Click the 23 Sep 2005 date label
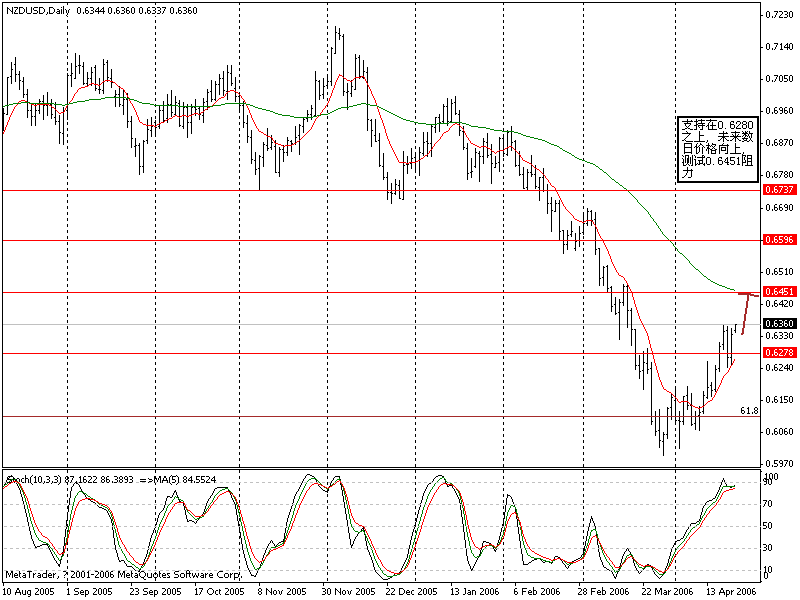Screen dimensions: 800x600 click(155, 591)
